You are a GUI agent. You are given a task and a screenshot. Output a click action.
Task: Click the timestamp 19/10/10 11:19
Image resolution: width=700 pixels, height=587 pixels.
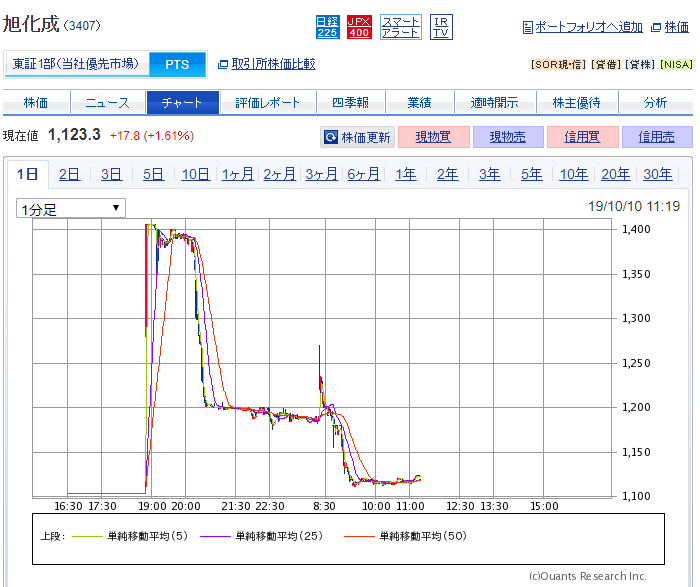coord(634,206)
